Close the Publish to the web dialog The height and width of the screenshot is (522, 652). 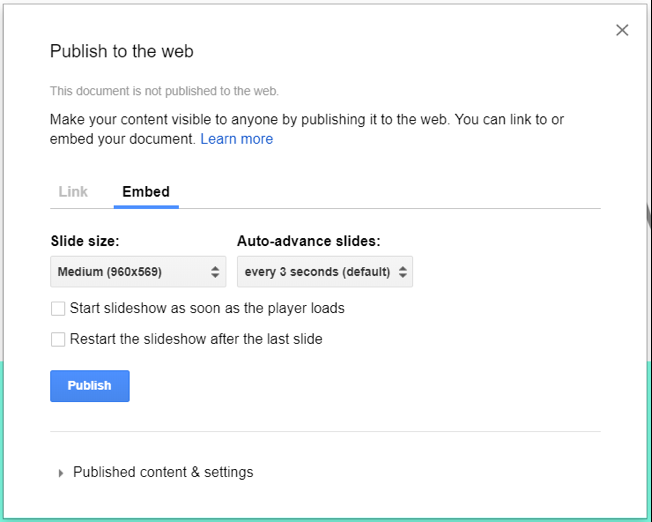coord(622,30)
